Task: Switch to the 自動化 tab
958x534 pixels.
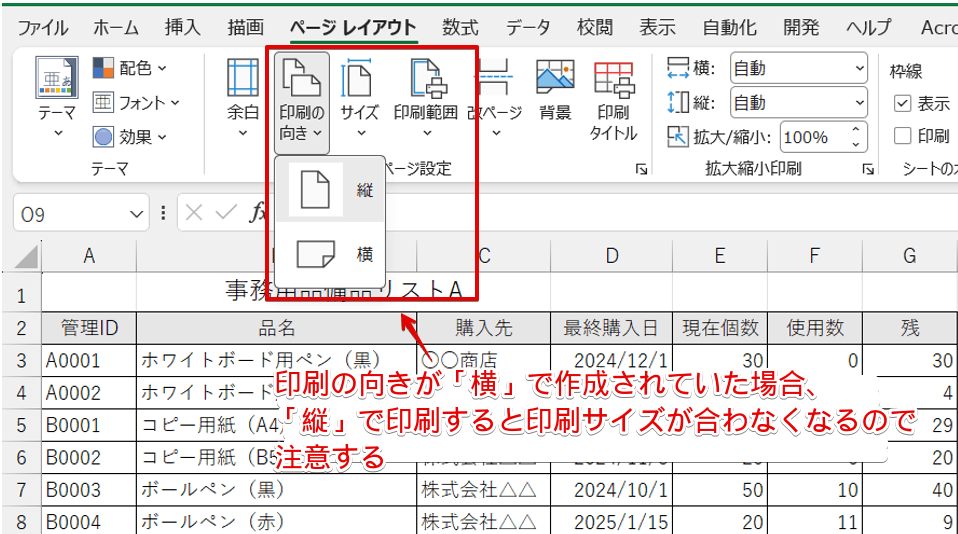Action: [x=729, y=27]
